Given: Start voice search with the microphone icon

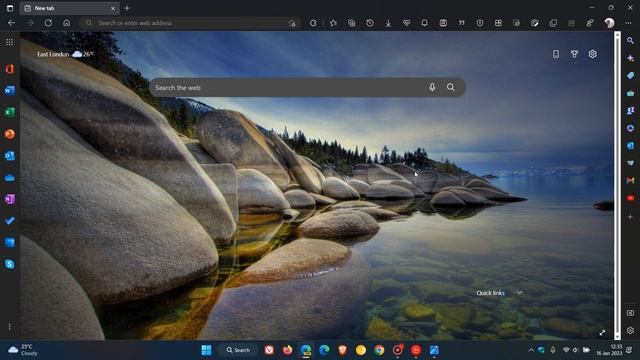Looking at the screenshot, I should pos(432,87).
